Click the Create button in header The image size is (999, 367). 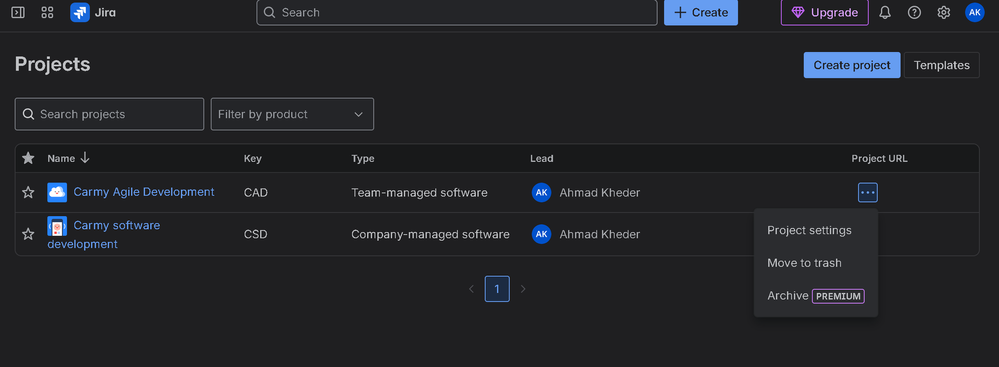point(701,12)
